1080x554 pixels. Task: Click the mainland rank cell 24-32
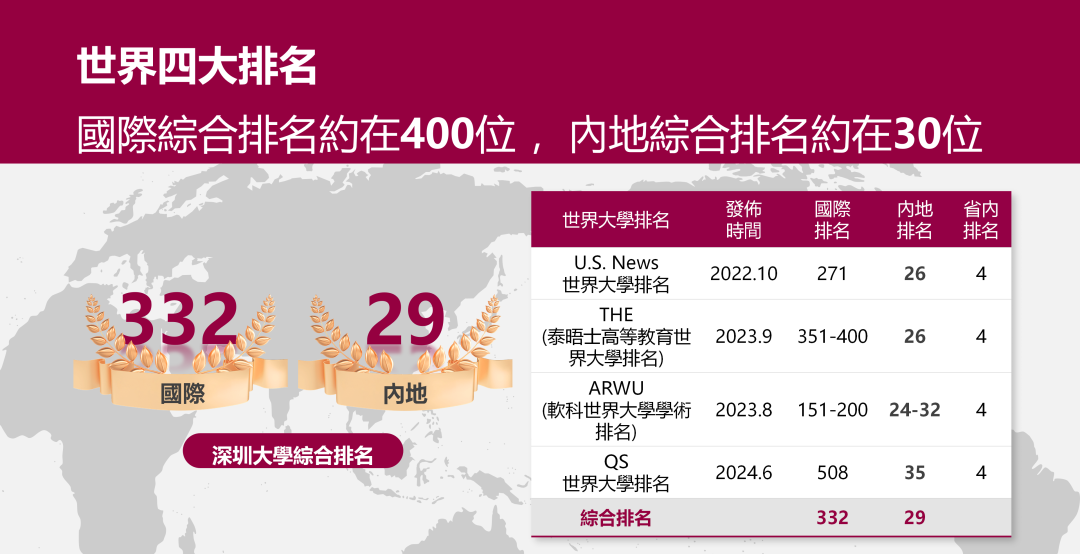[914, 410]
